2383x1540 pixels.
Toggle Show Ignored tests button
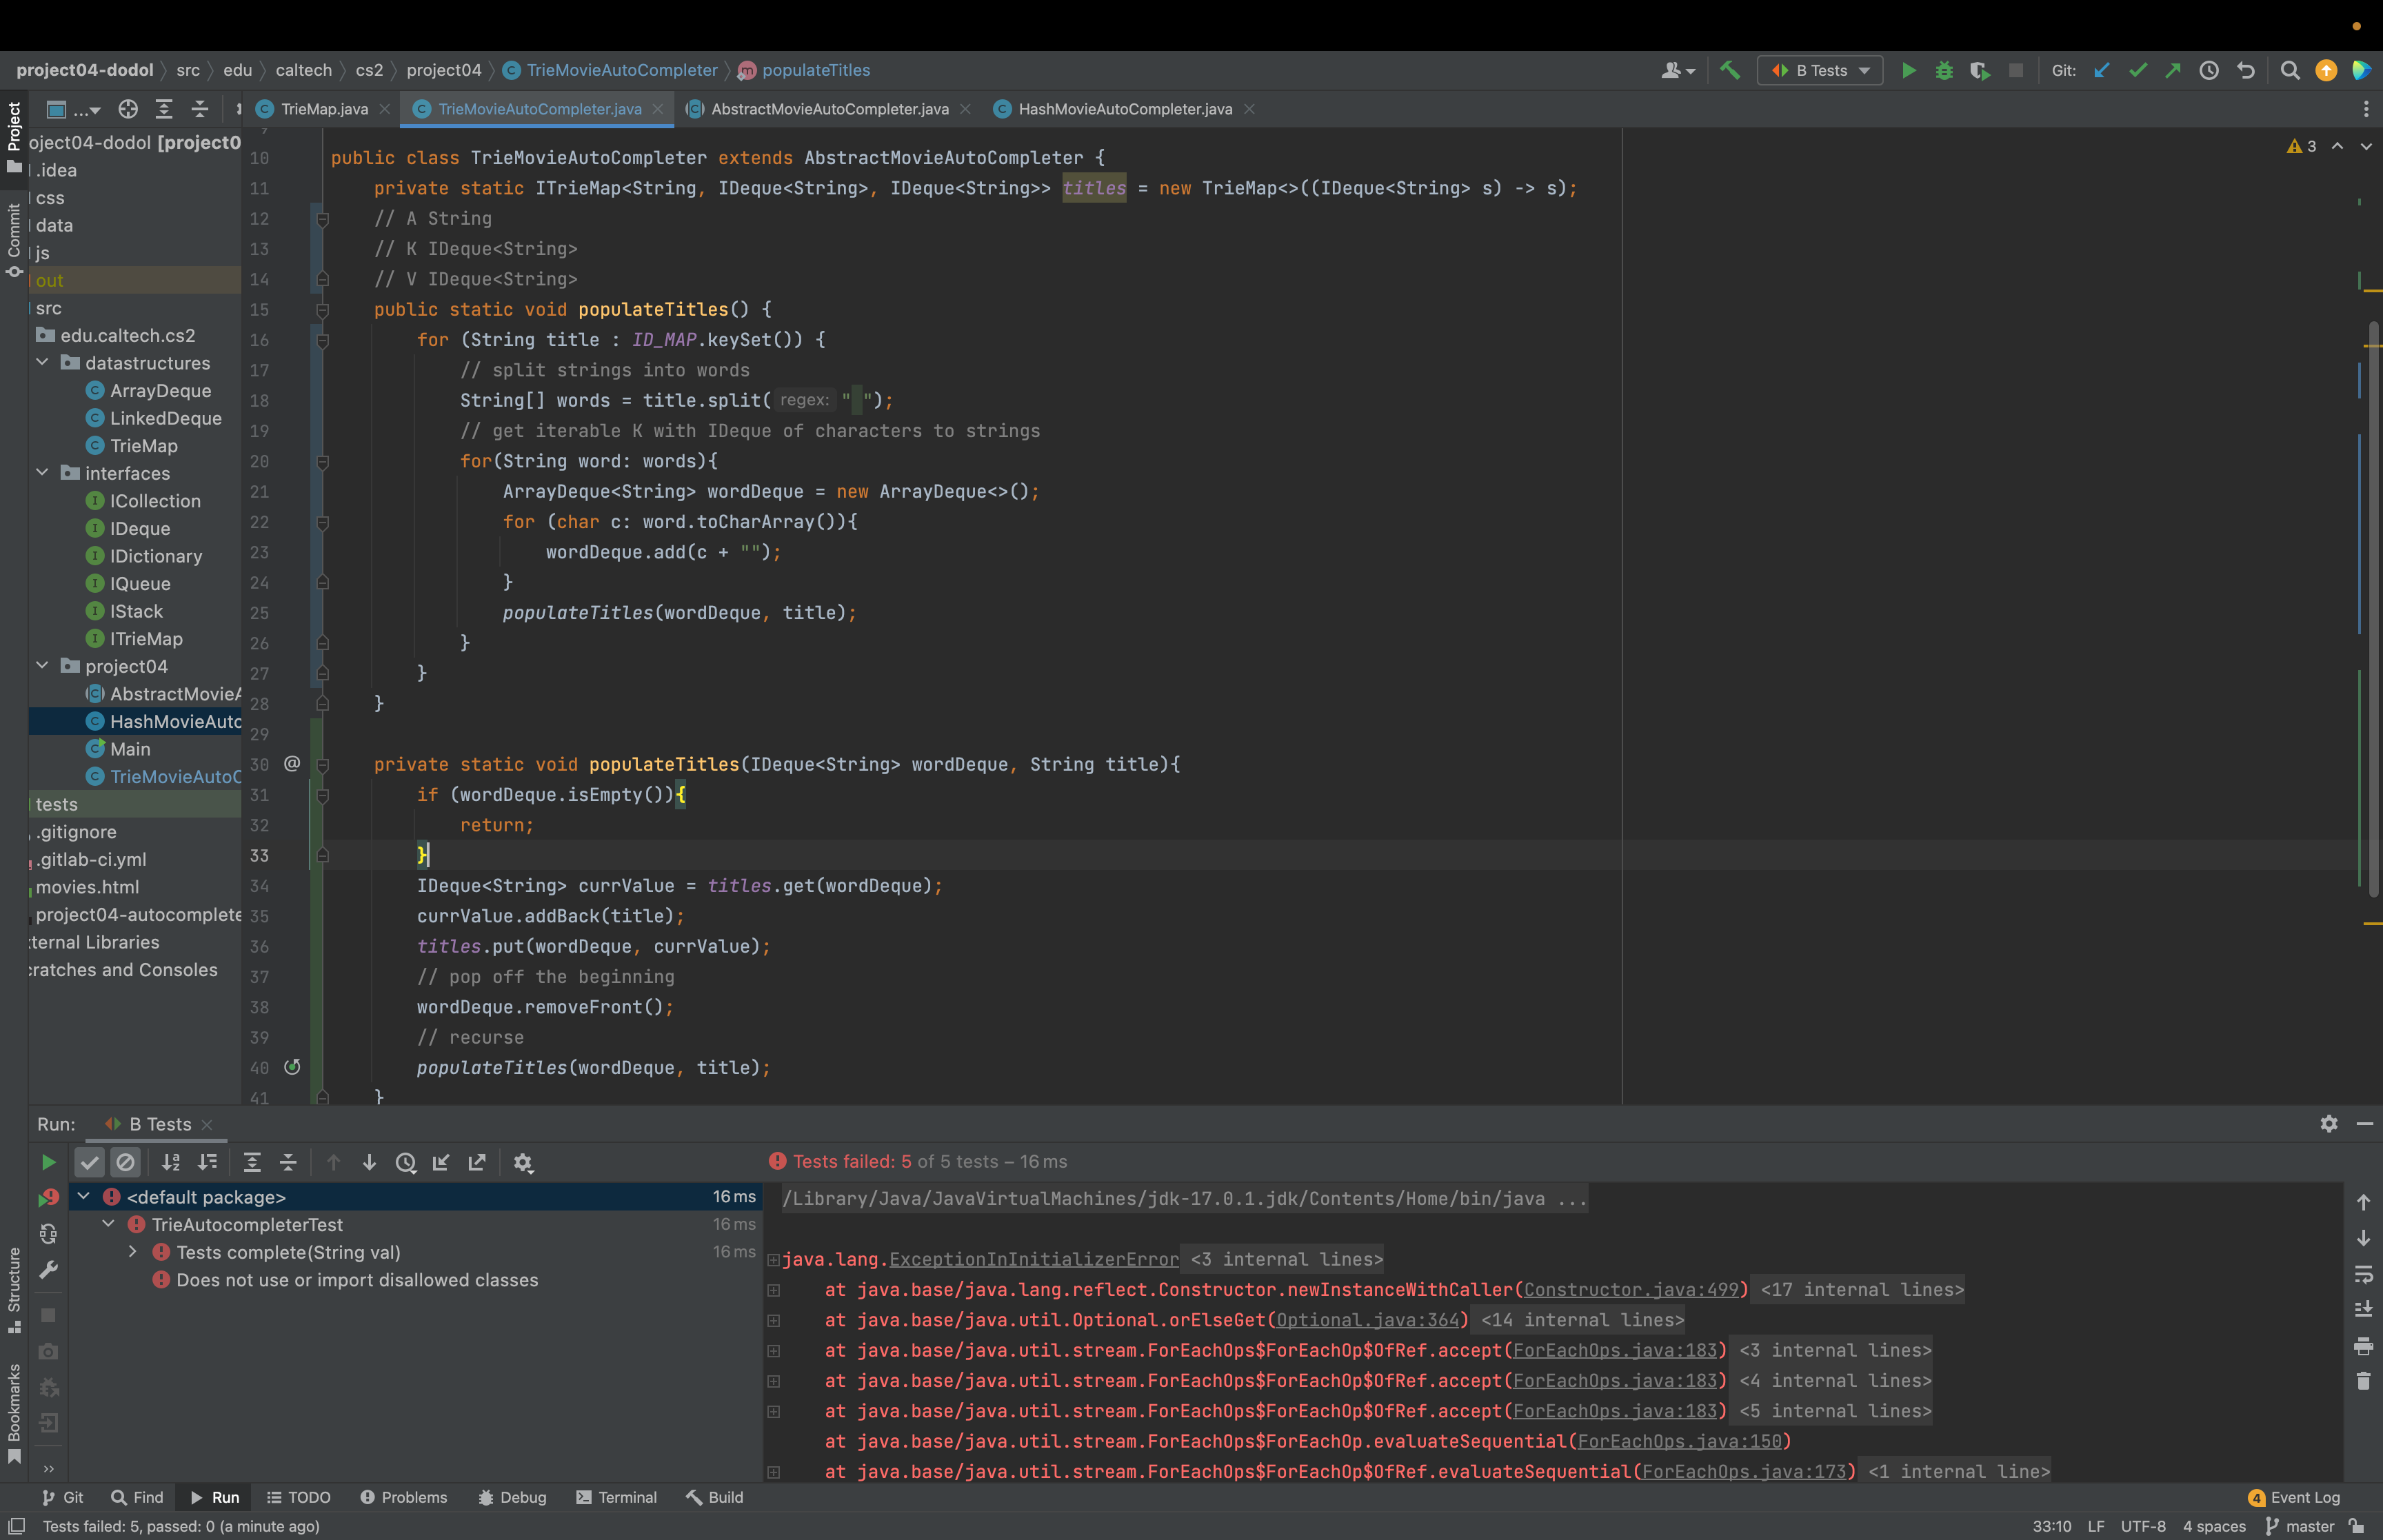[125, 1162]
